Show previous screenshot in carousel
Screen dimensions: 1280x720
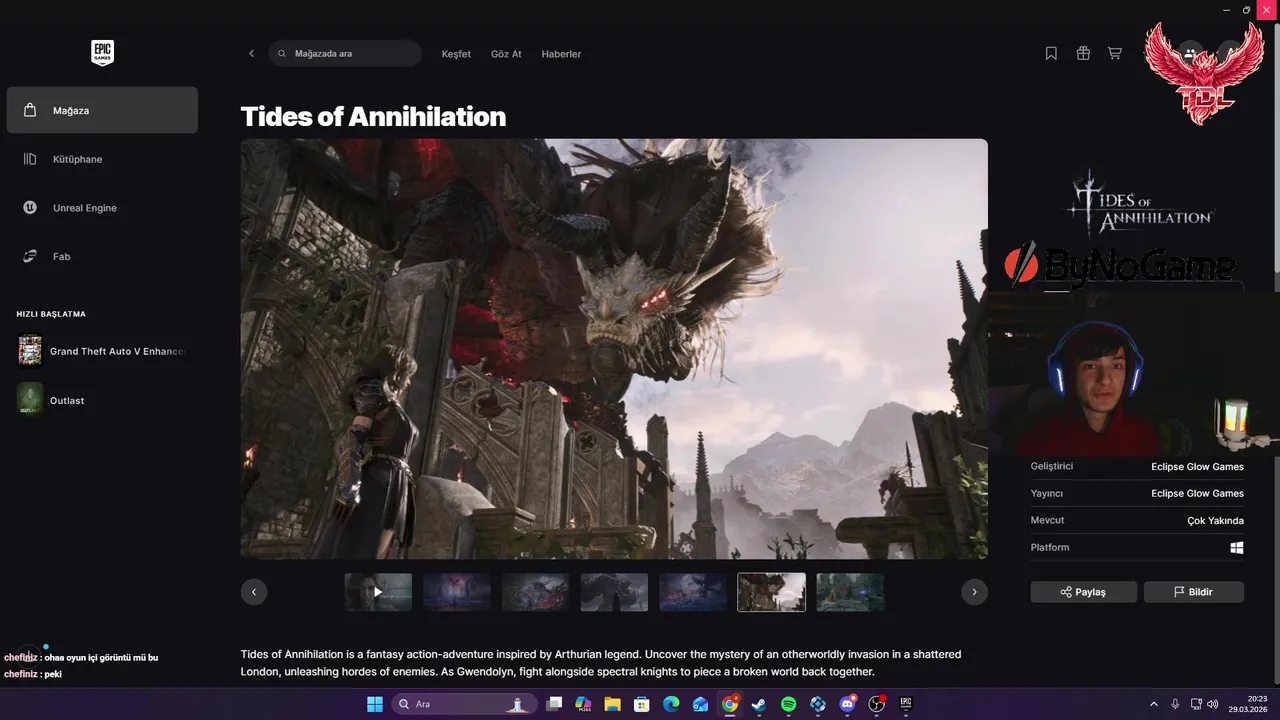coord(254,592)
